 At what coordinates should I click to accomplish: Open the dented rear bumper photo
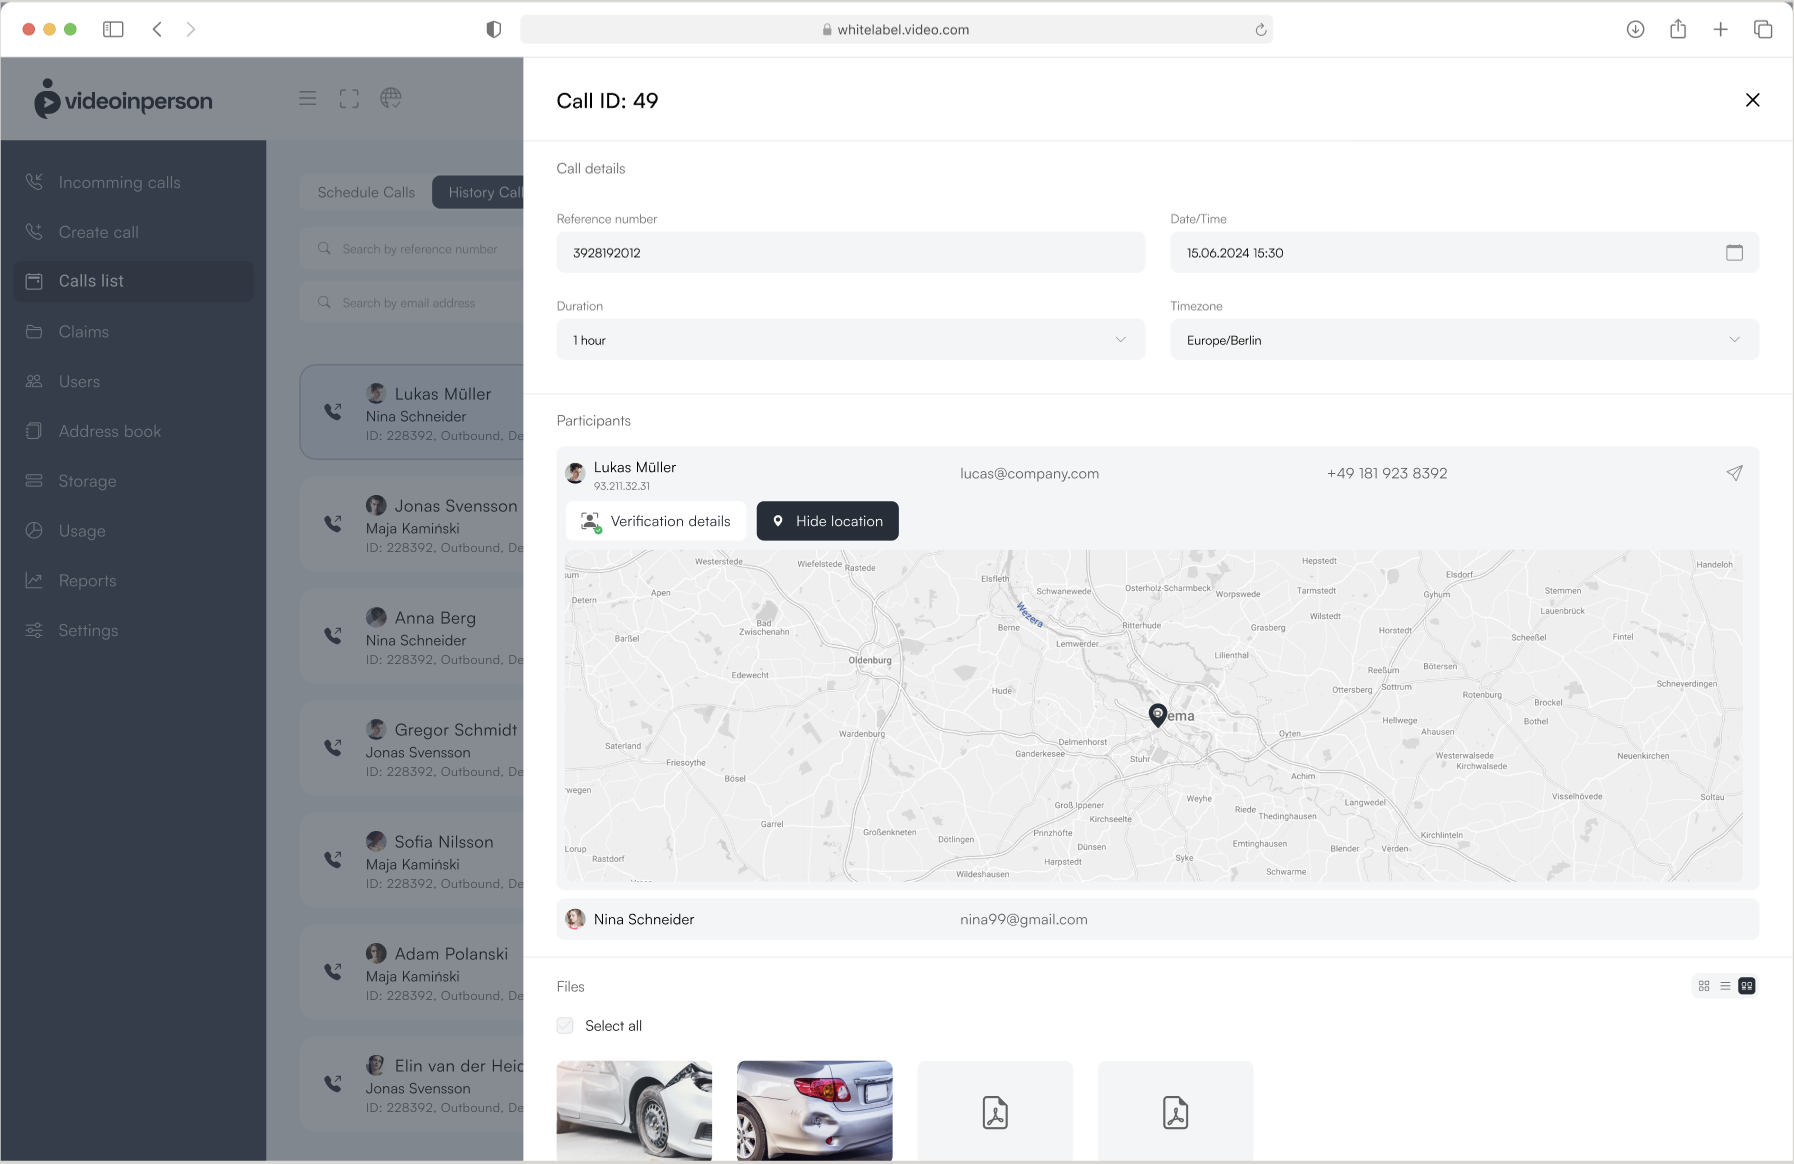point(815,1111)
